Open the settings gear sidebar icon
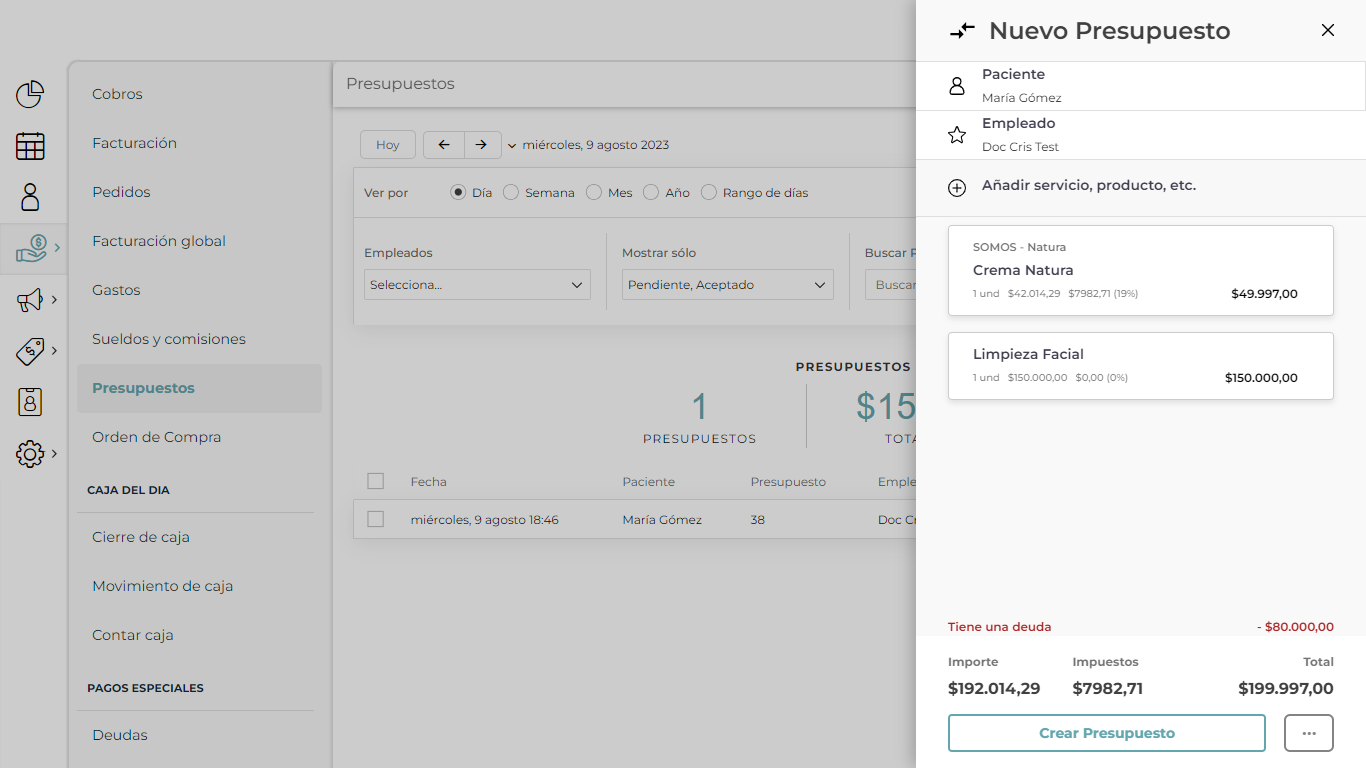This screenshot has width=1366, height=768. click(30, 454)
